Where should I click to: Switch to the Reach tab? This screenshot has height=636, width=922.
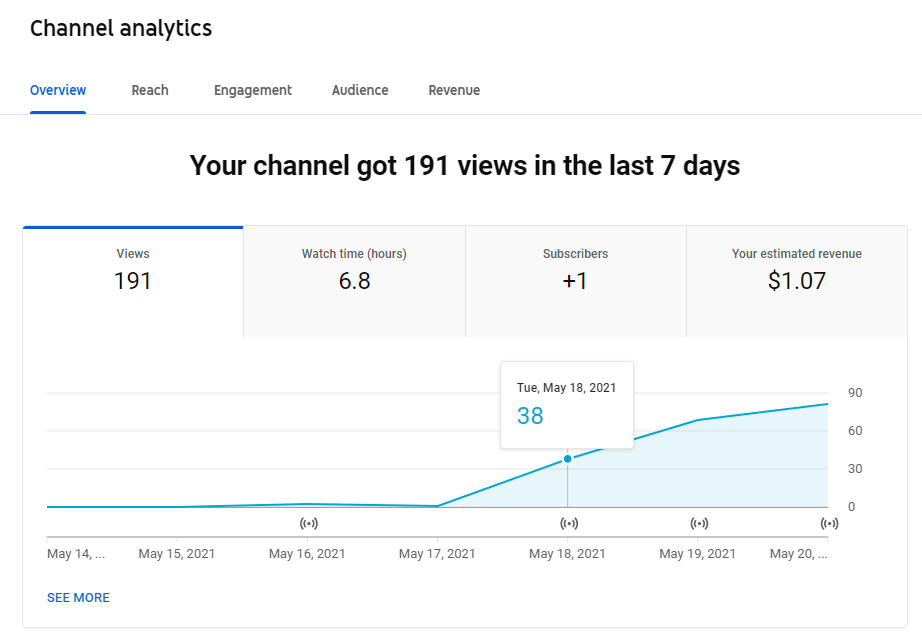(x=150, y=90)
